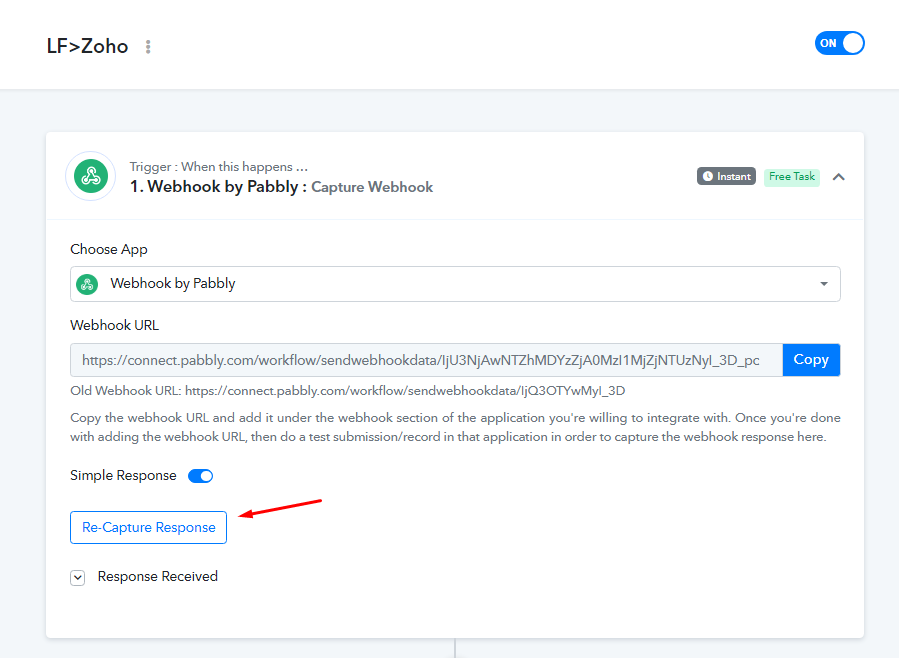The image size is (899, 658).
Task: Click the Free Task badge
Action: pos(791,177)
